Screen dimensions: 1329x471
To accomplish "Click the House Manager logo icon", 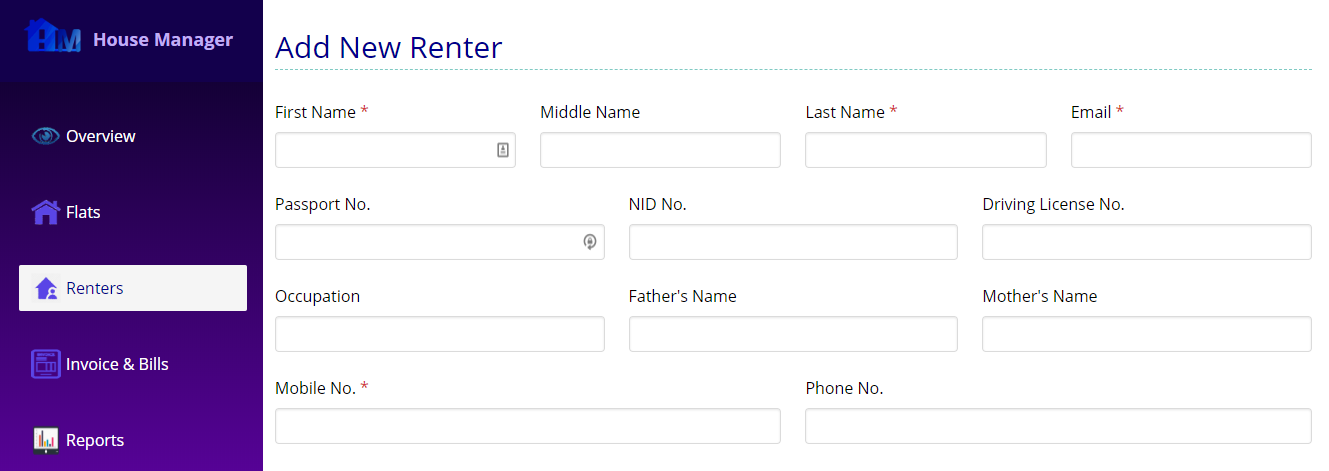I will click(54, 37).
